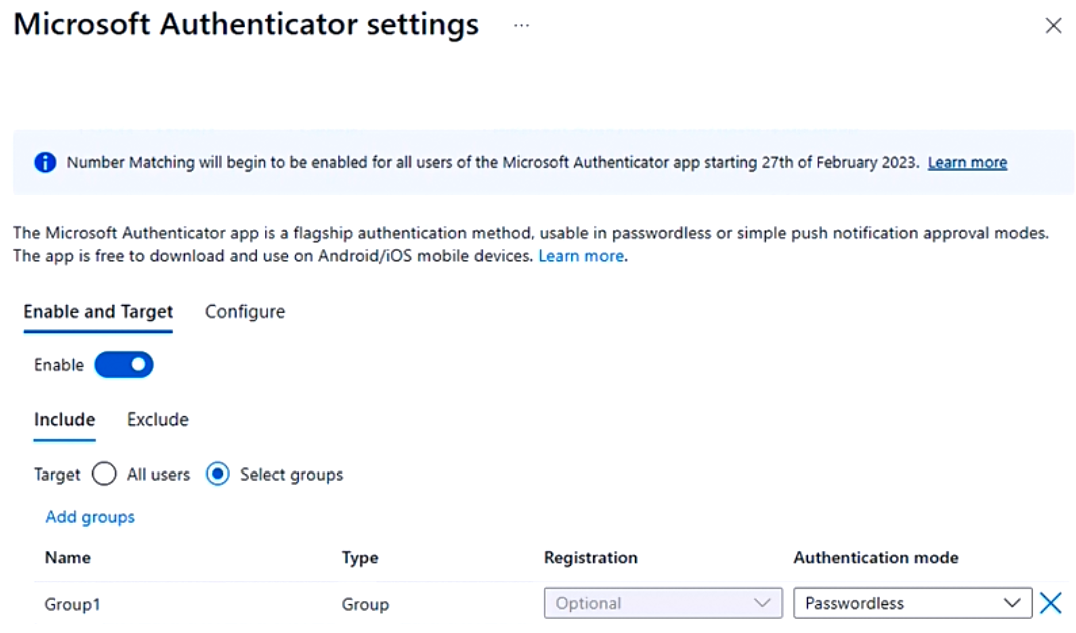The width and height of the screenshot is (1076, 633).
Task: Turn off the Enable toggle switch
Action: point(124,365)
